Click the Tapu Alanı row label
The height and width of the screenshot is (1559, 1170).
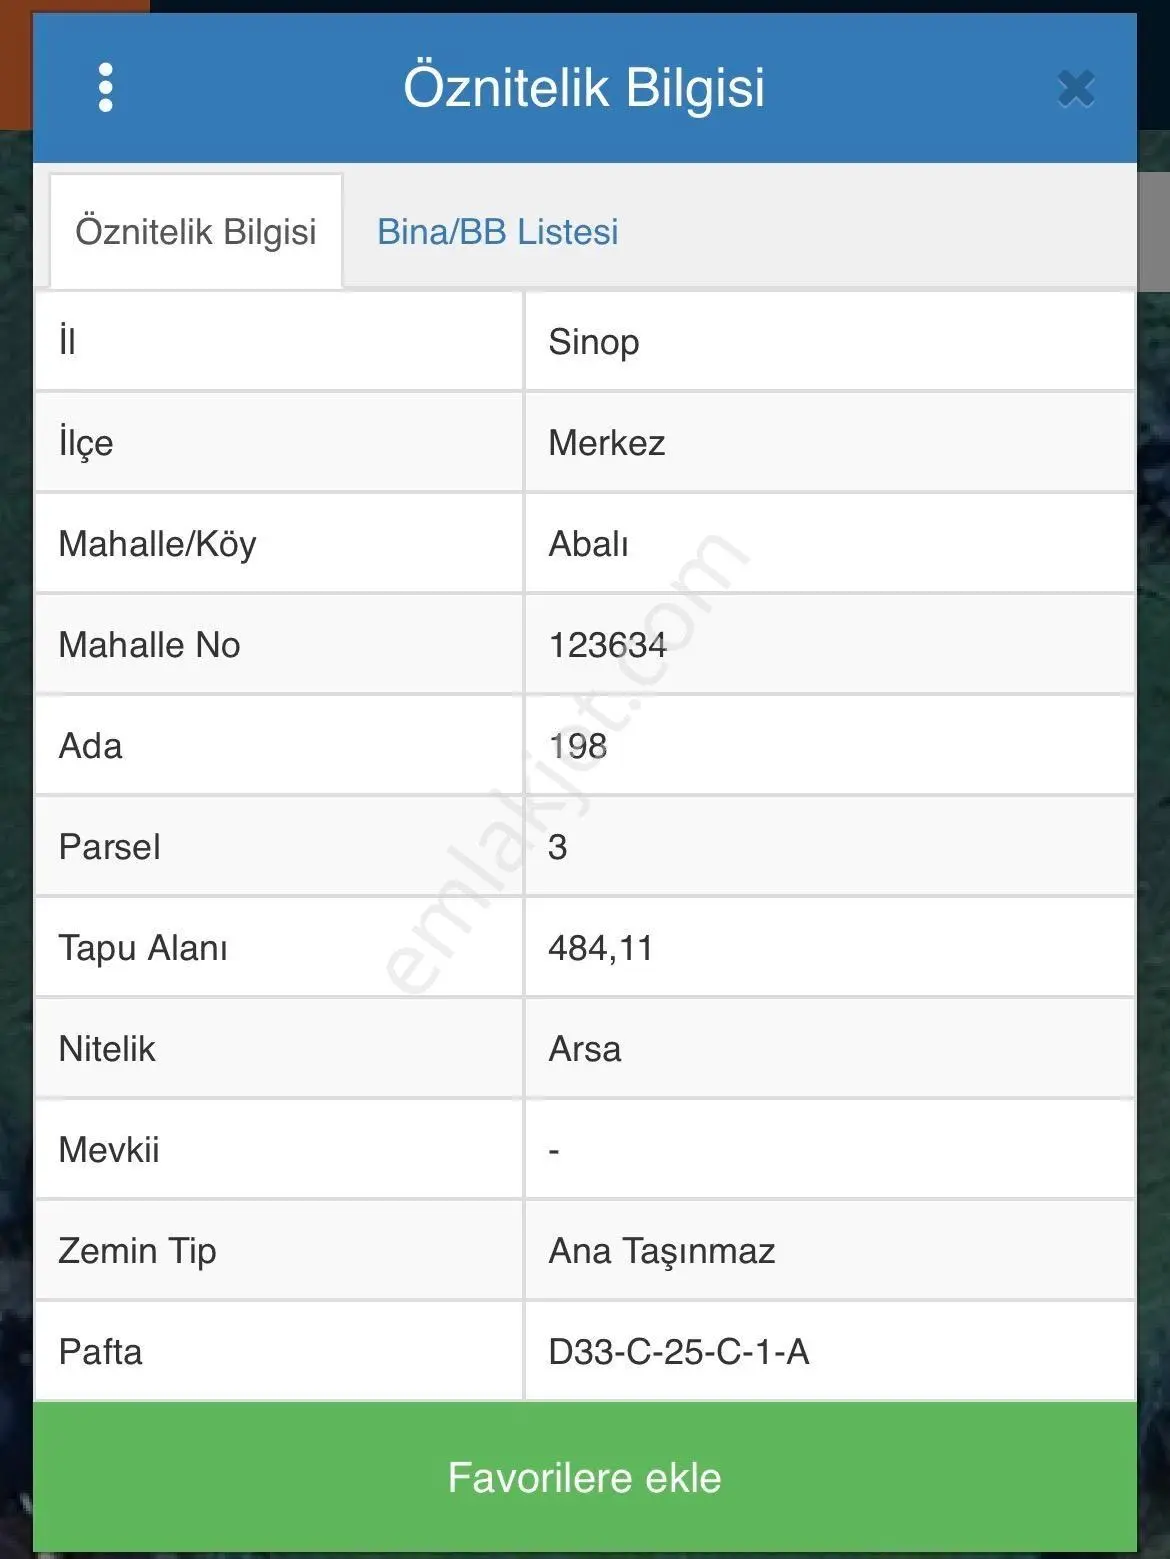point(143,948)
